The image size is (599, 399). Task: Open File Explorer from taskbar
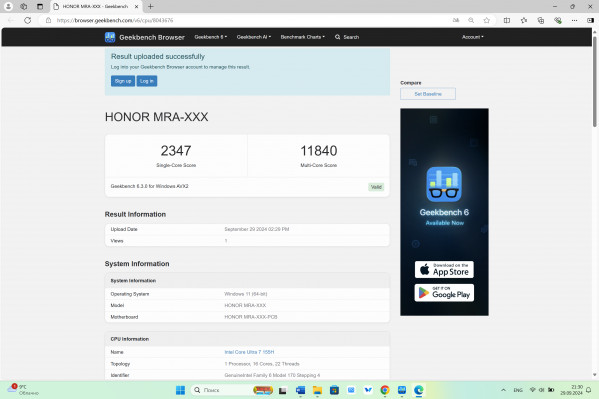317,390
